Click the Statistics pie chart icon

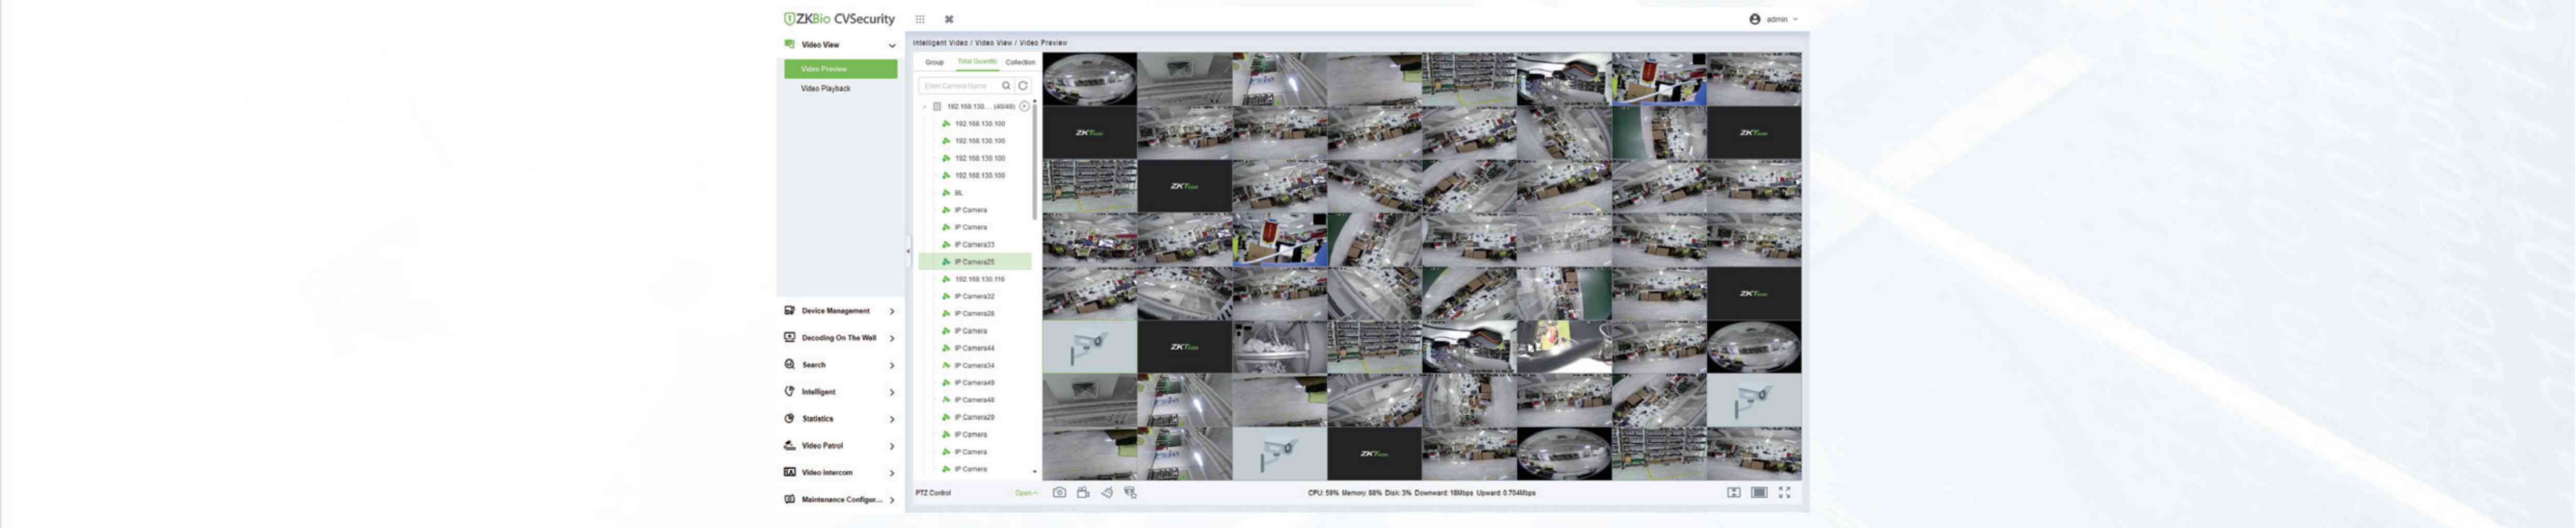click(789, 418)
